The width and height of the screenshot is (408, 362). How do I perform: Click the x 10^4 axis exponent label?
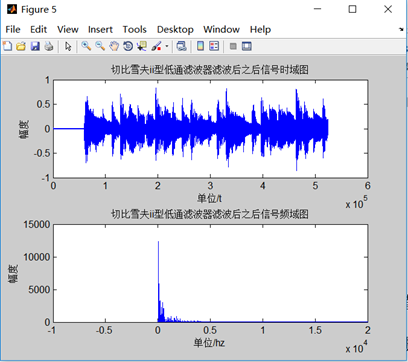356,347
